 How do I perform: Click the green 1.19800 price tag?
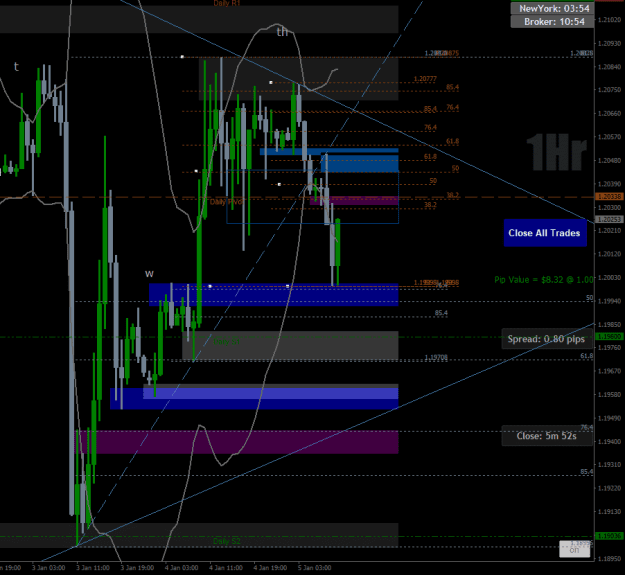609,337
